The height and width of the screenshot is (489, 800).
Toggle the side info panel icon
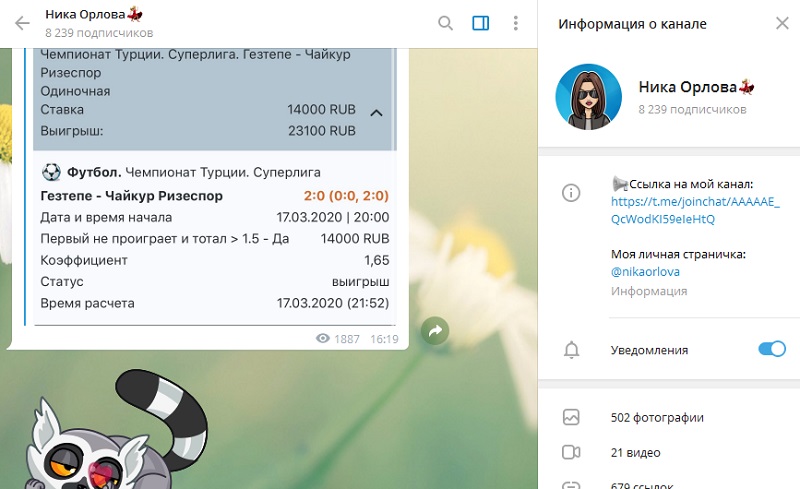tap(480, 23)
